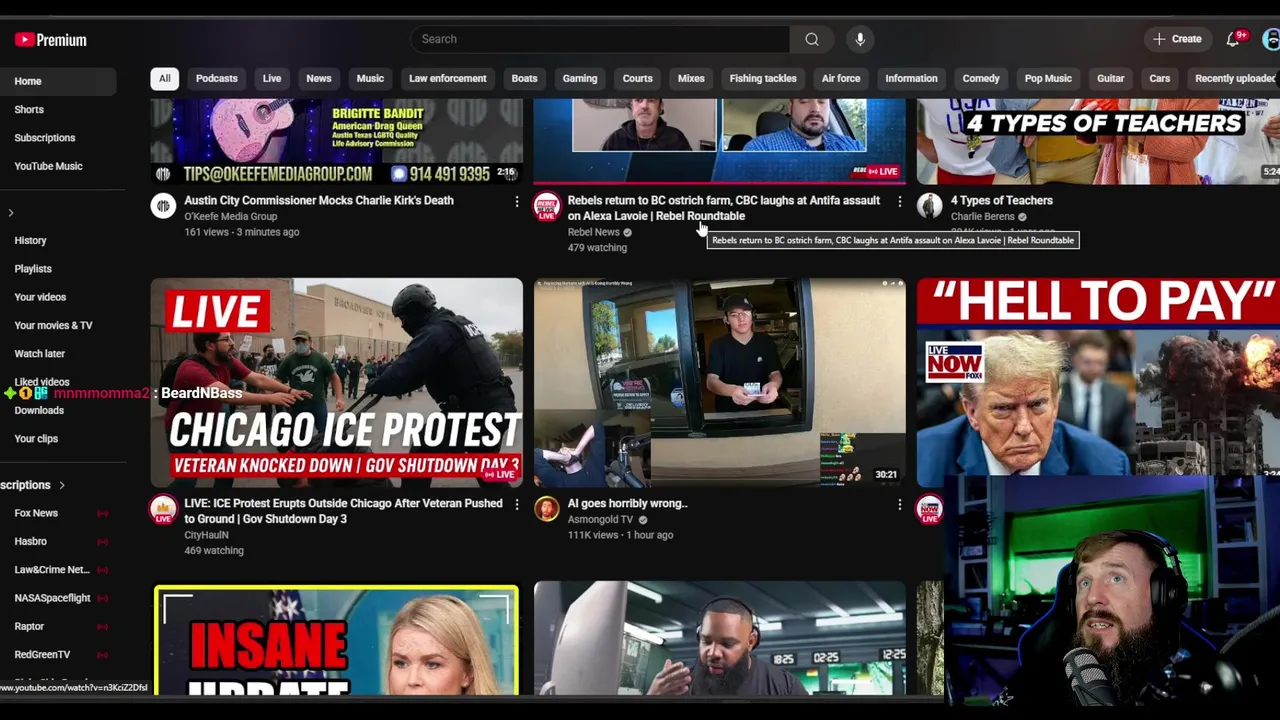Activate voice search microphone icon
The height and width of the screenshot is (720, 1280).
pyautogui.click(x=860, y=39)
